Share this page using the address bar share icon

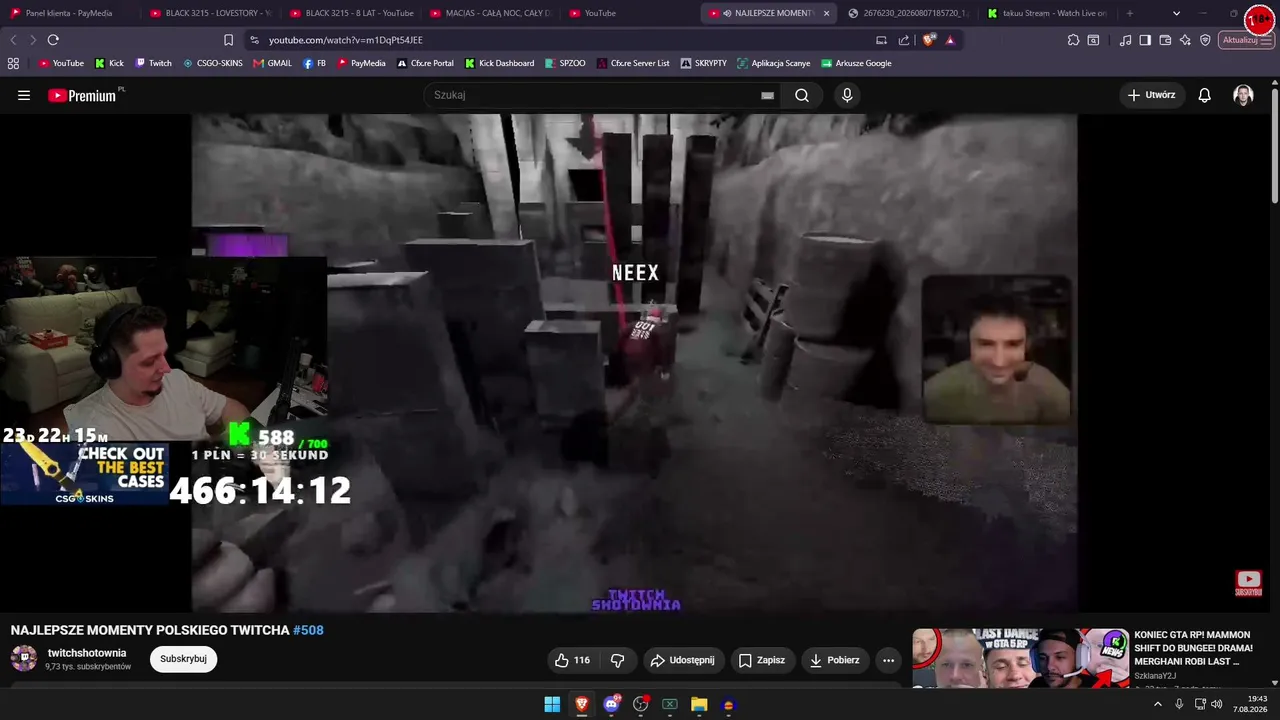coord(904,40)
